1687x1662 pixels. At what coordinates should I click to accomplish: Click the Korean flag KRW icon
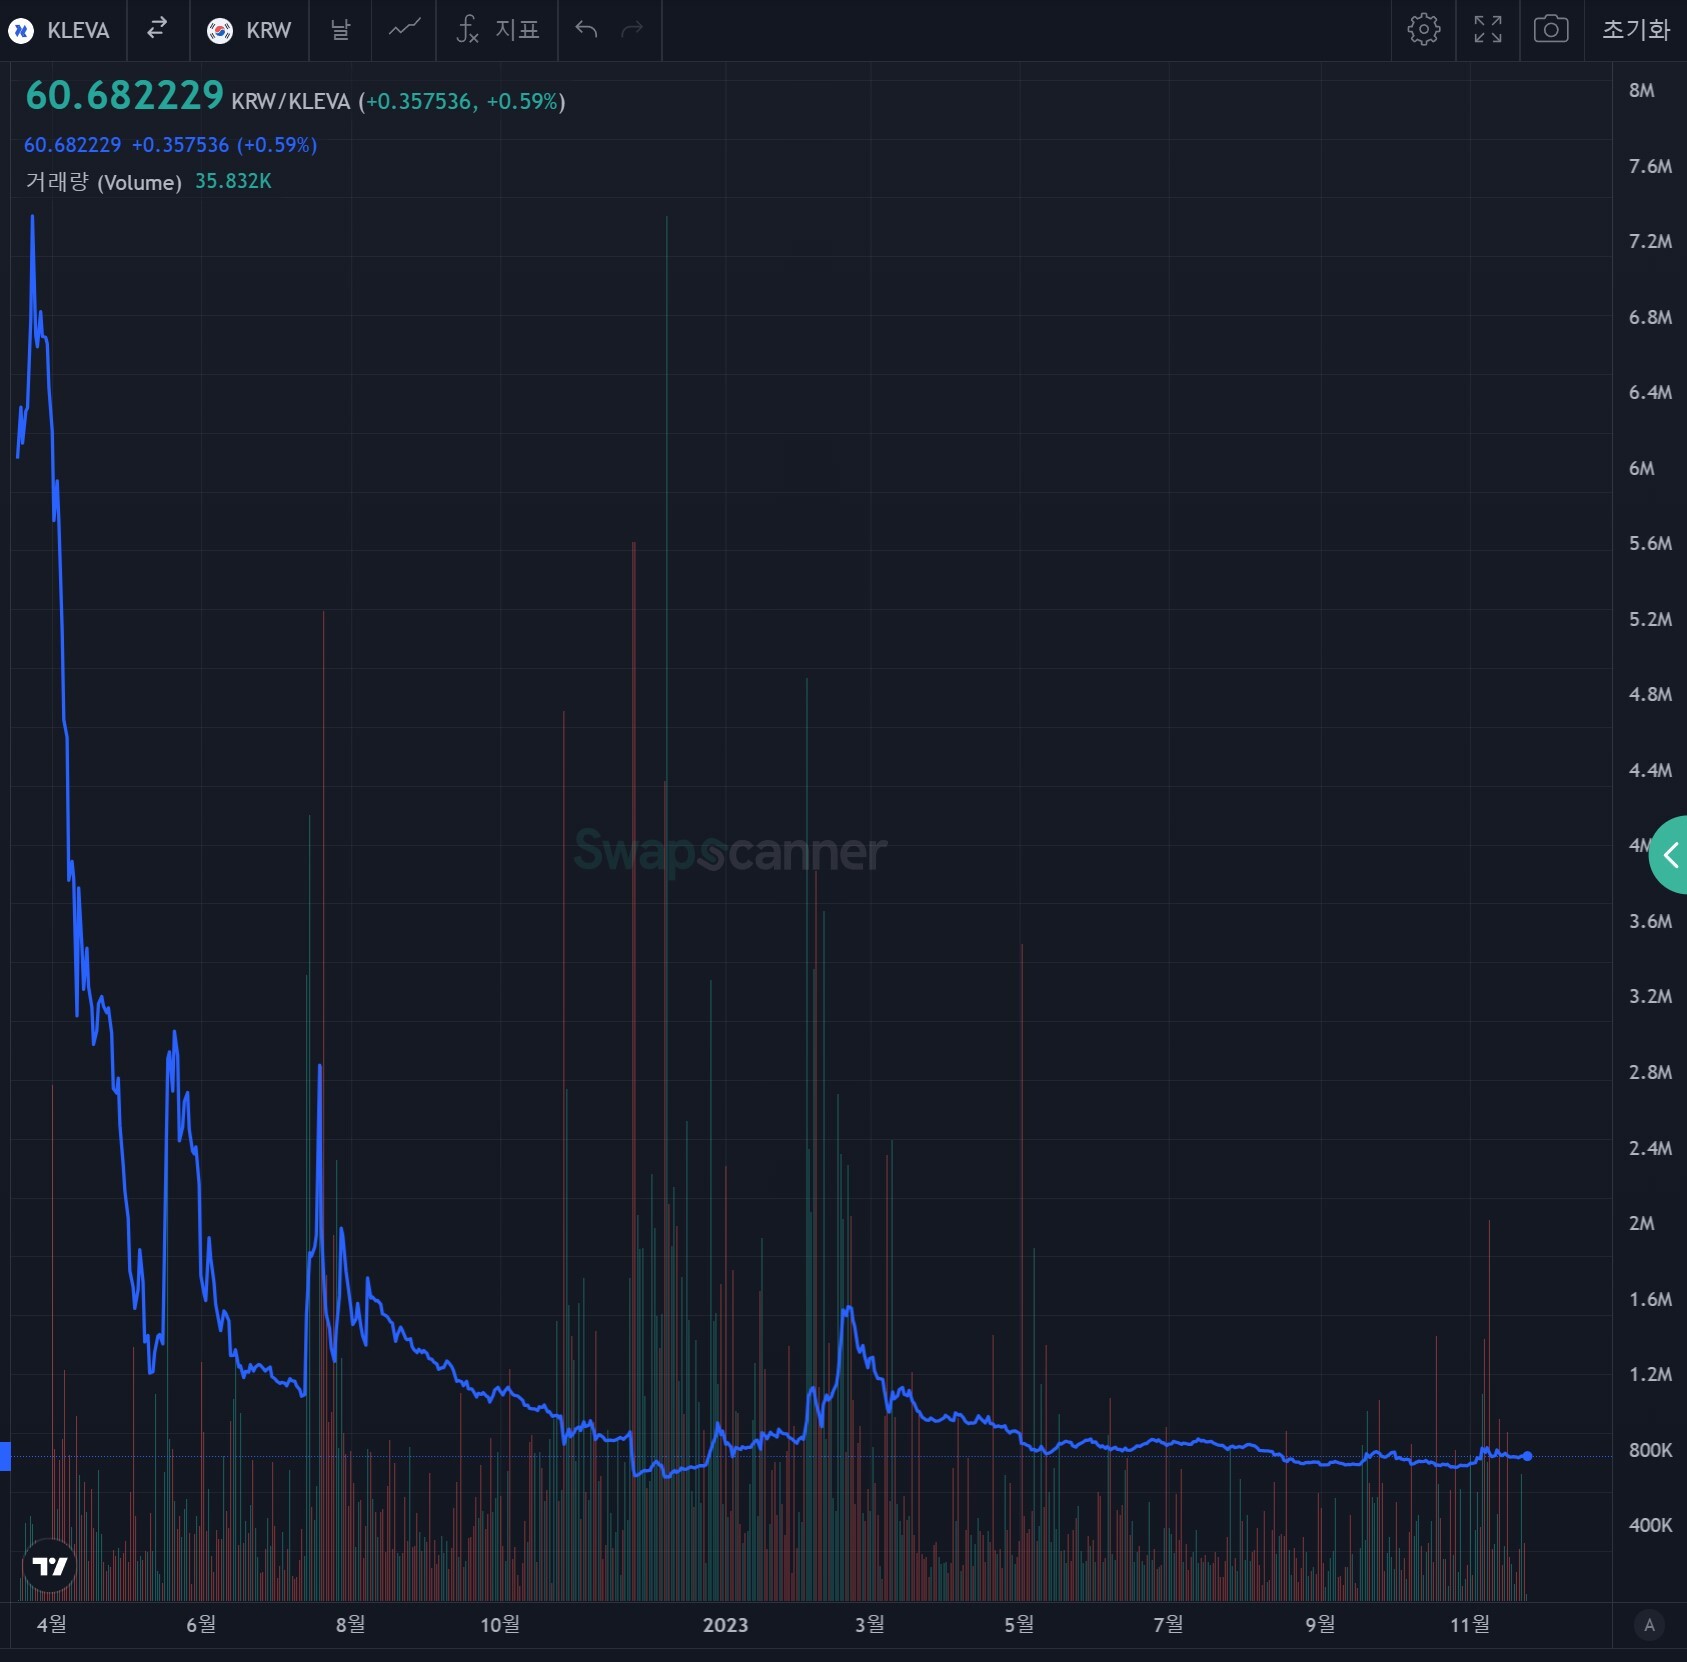tap(220, 31)
